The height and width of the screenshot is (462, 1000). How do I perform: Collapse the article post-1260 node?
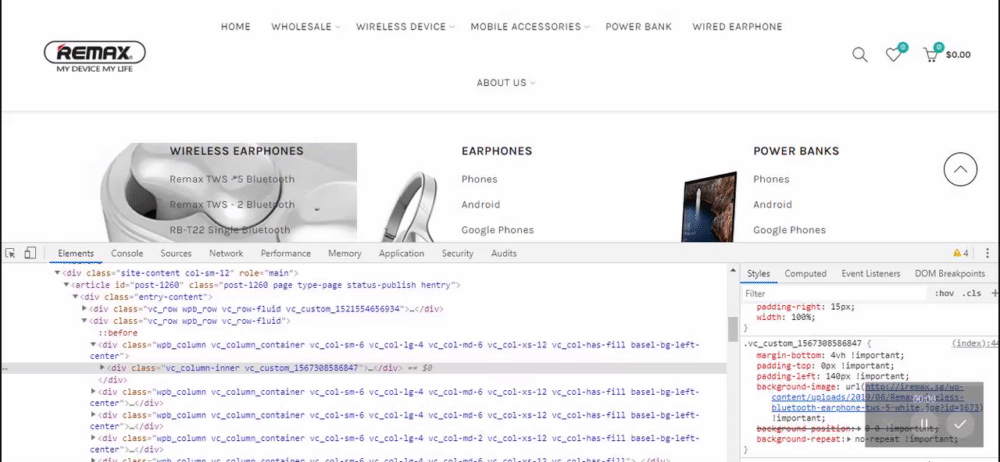[x=66, y=285]
